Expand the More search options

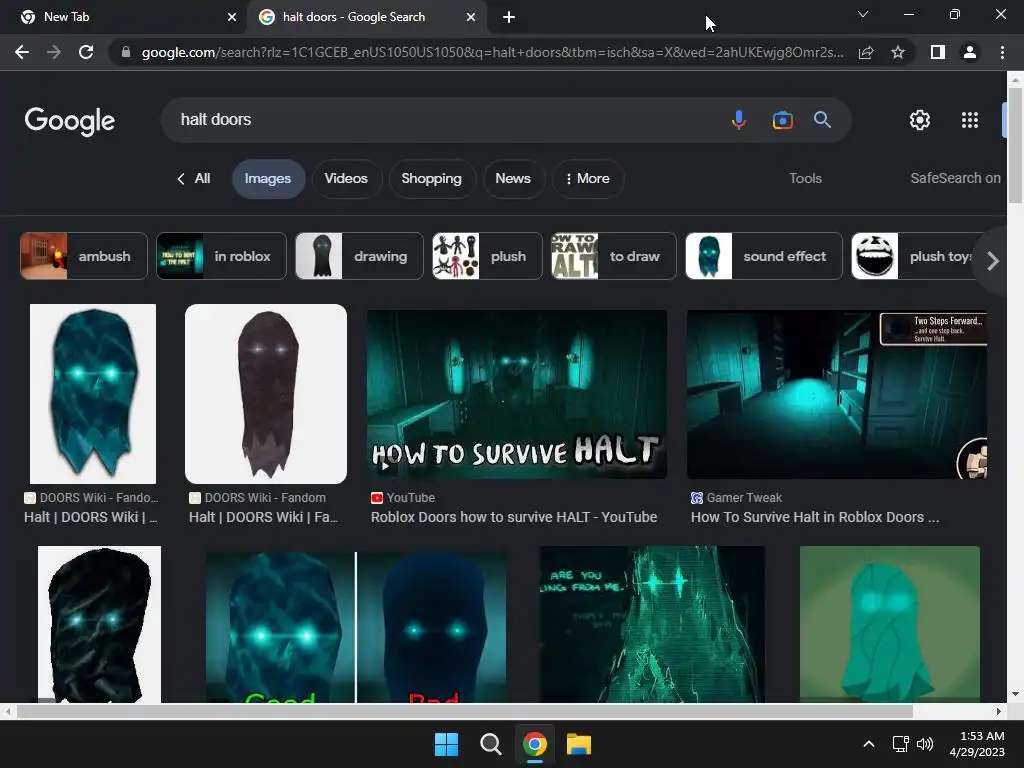[588, 179]
